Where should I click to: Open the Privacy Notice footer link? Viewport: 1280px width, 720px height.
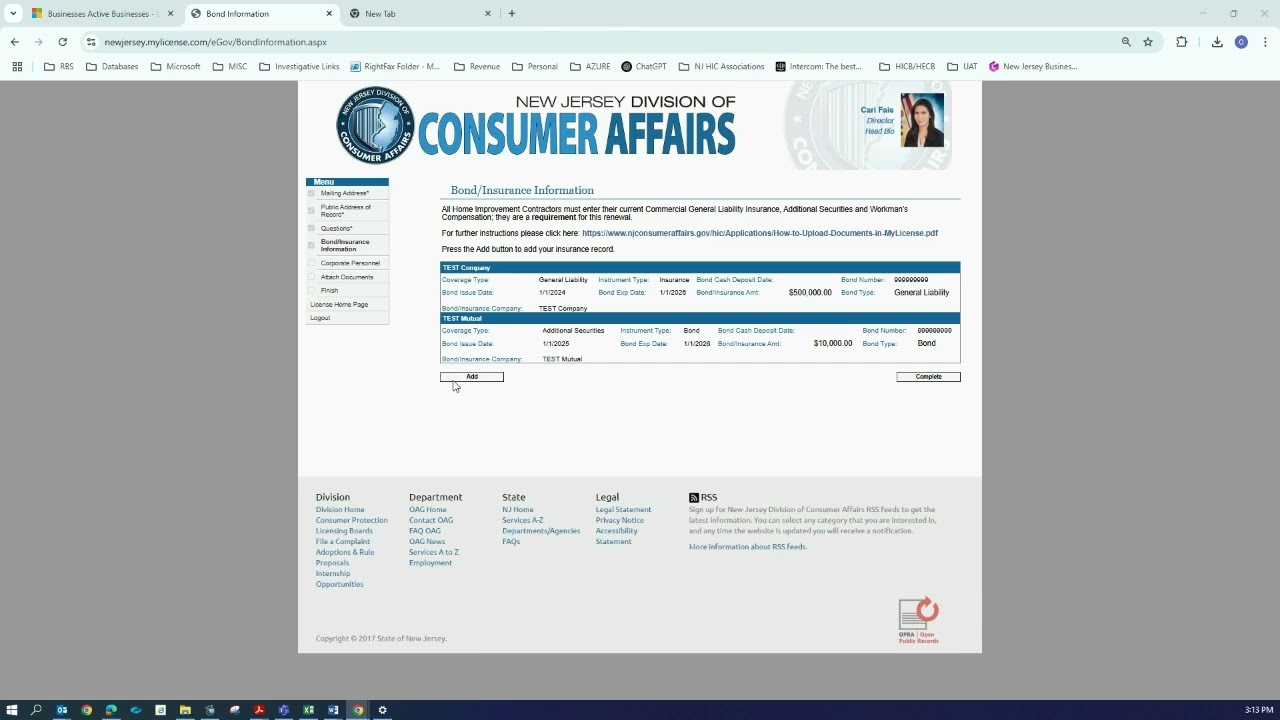pos(620,520)
